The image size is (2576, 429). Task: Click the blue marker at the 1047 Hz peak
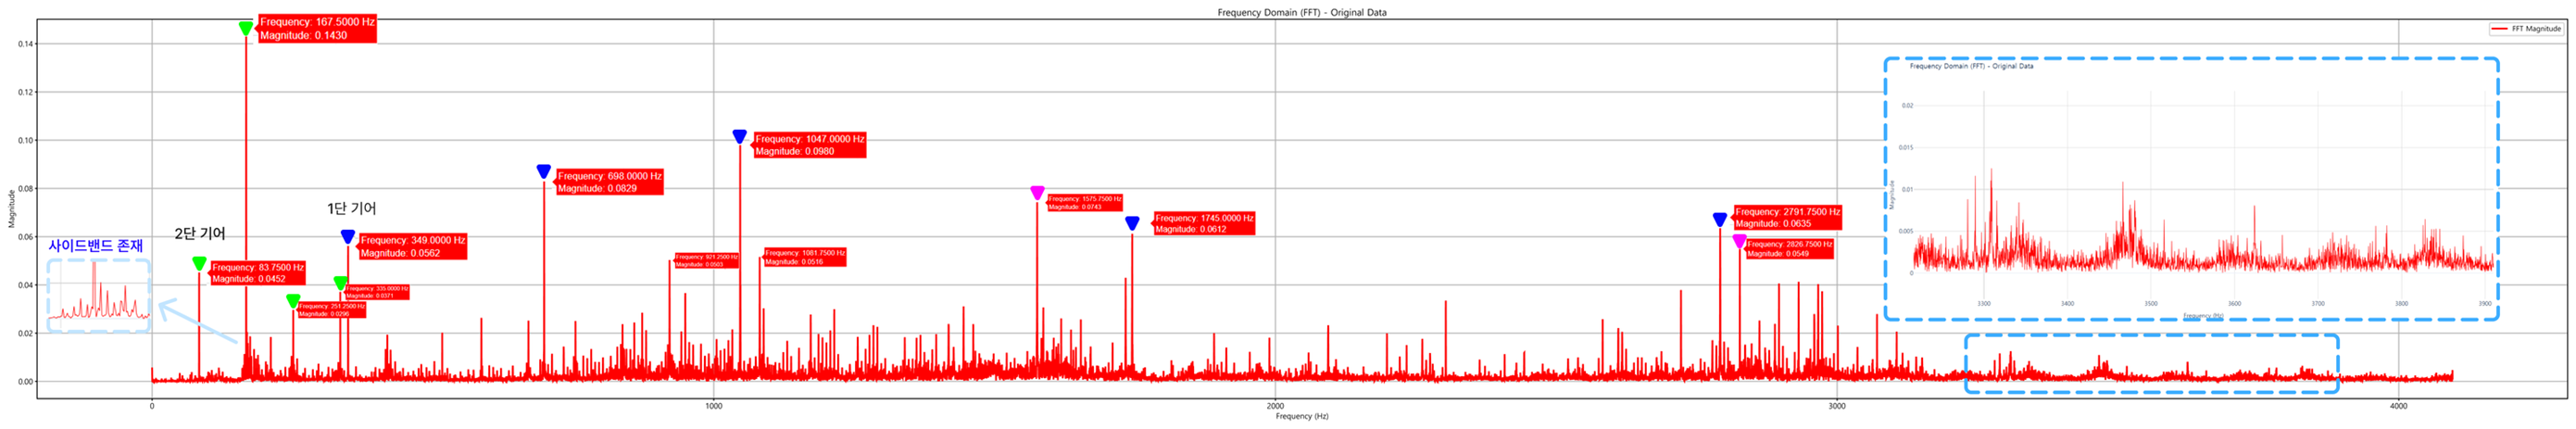pos(739,137)
